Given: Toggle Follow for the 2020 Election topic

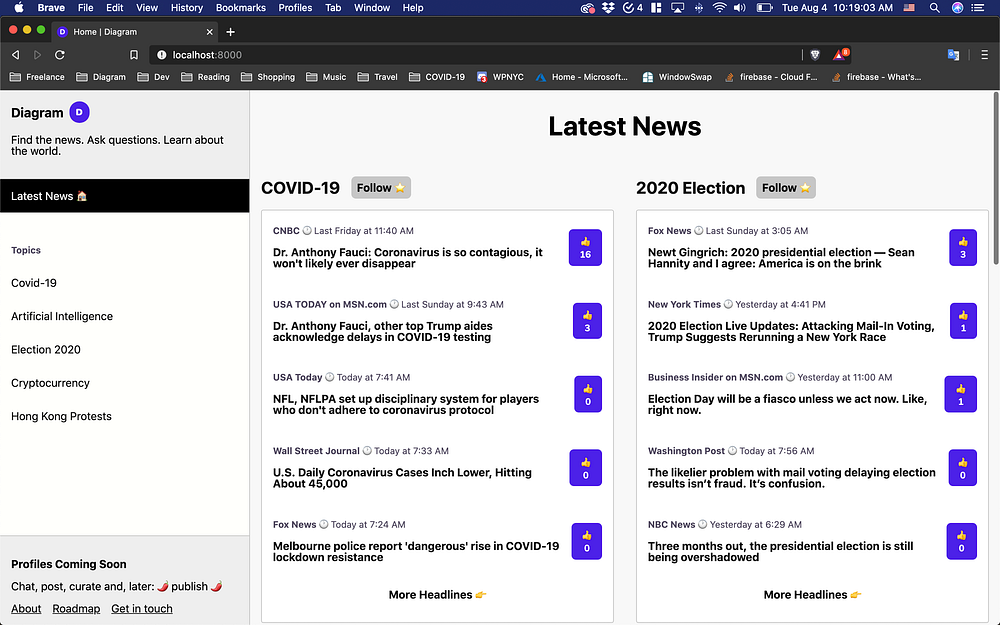Looking at the screenshot, I should pyautogui.click(x=785, y=187).
